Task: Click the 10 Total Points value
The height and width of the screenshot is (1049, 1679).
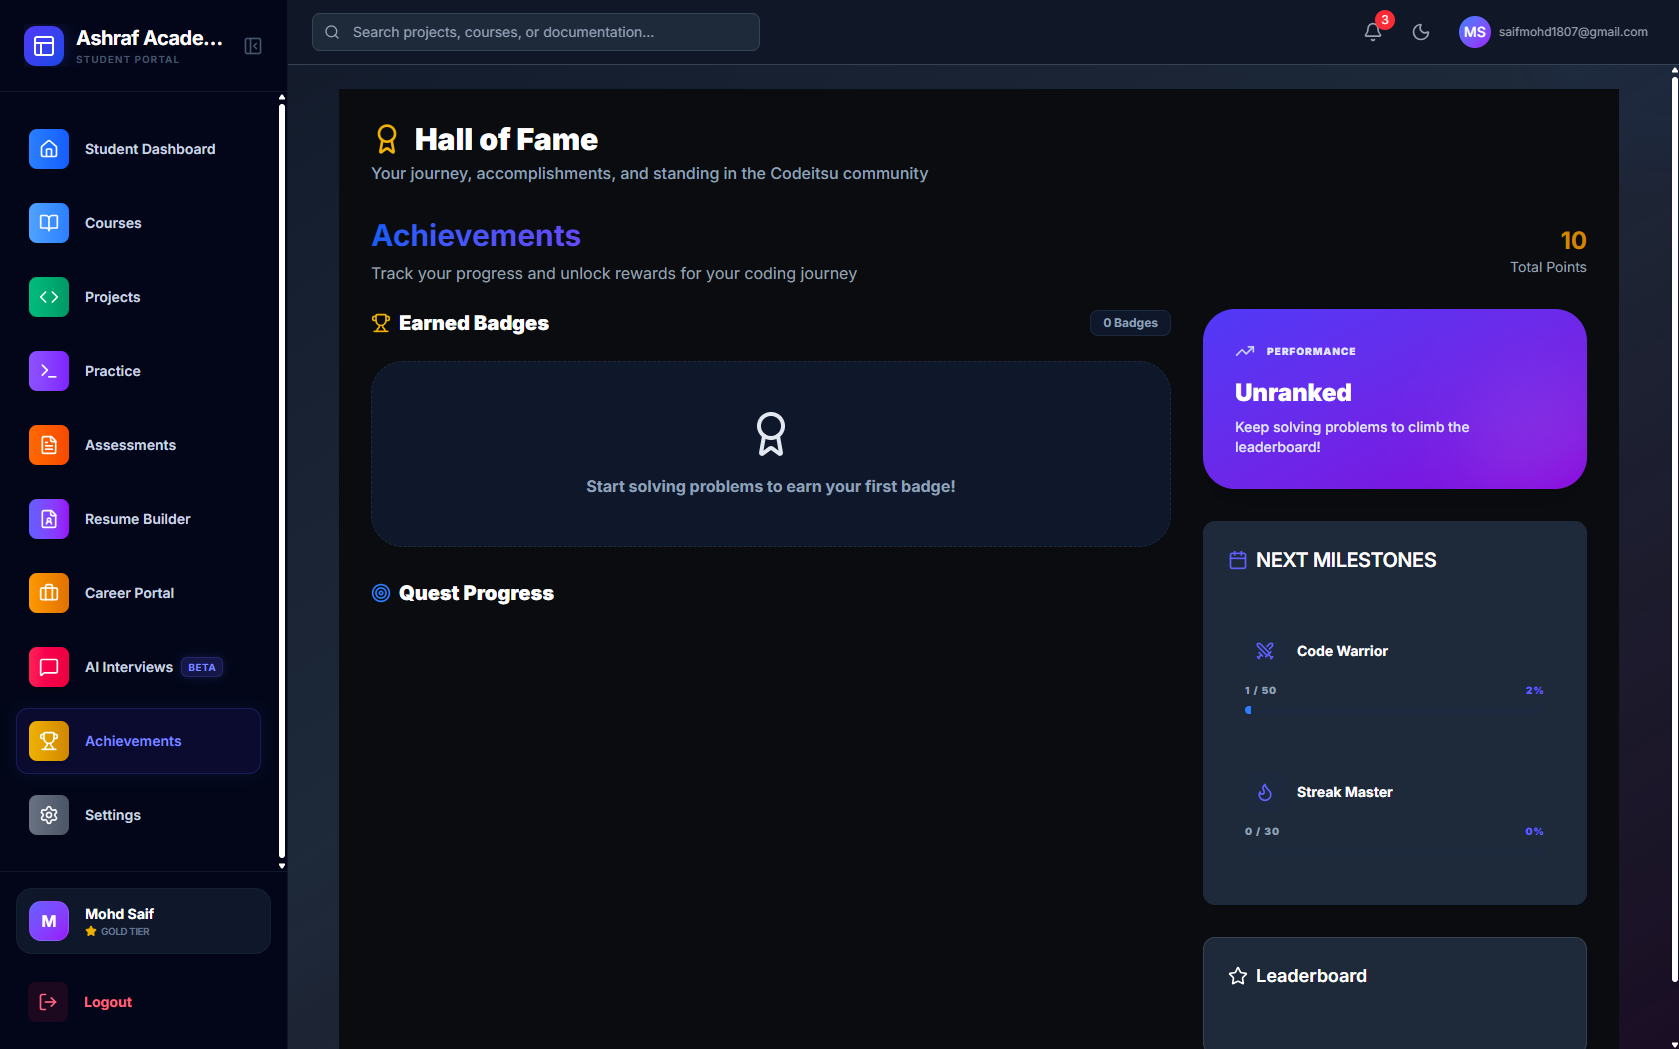Action: point(1573,240)
